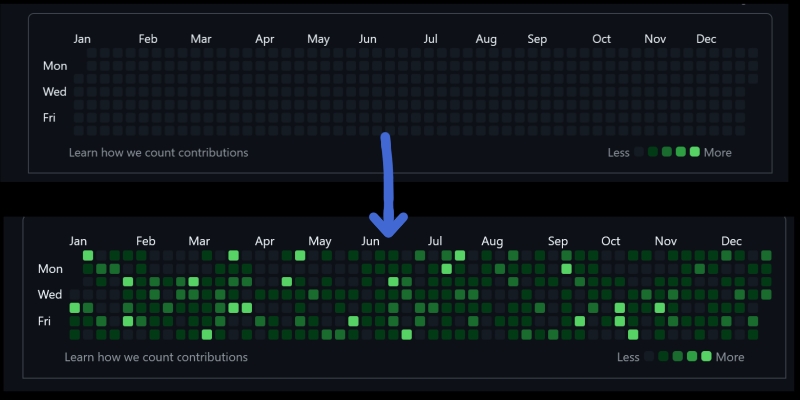Viewport: 800px width, 400px height.
Task: Select the empty gray legend swatch in the lower graph
Action: [649, 357]
